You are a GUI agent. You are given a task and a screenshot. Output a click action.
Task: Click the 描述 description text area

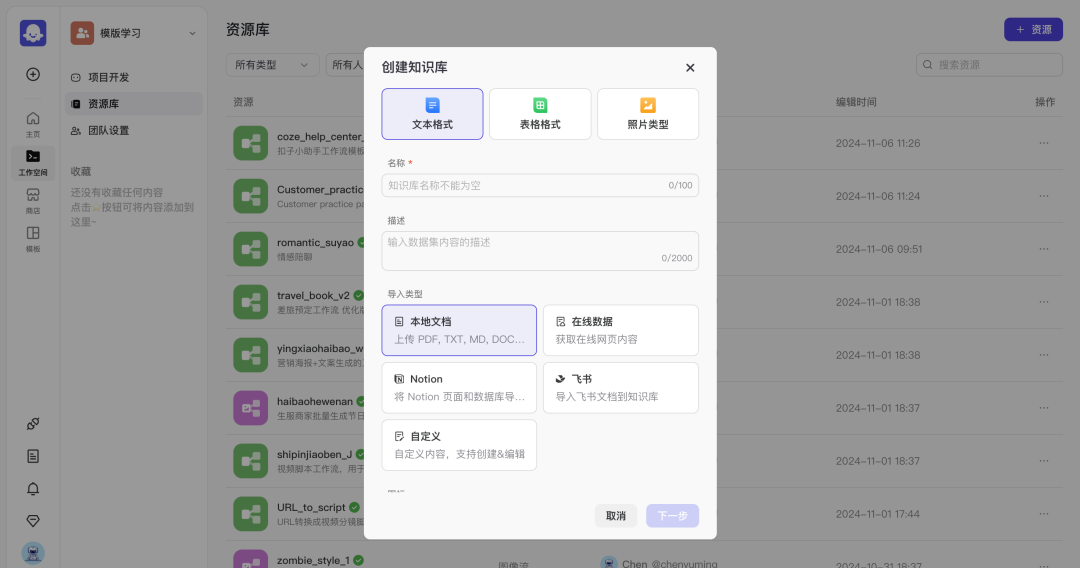click(540, 251)
